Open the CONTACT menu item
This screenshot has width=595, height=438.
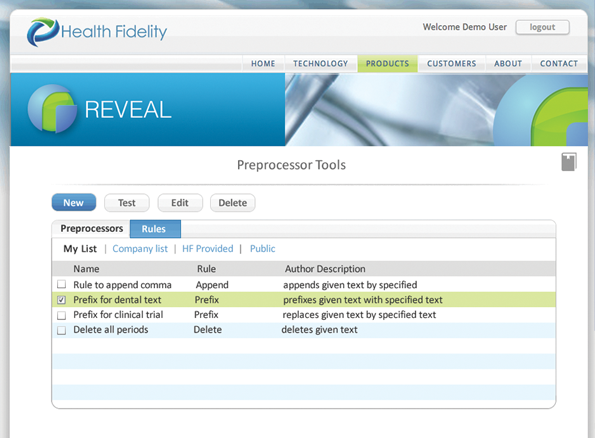click(x=559, y=63)
